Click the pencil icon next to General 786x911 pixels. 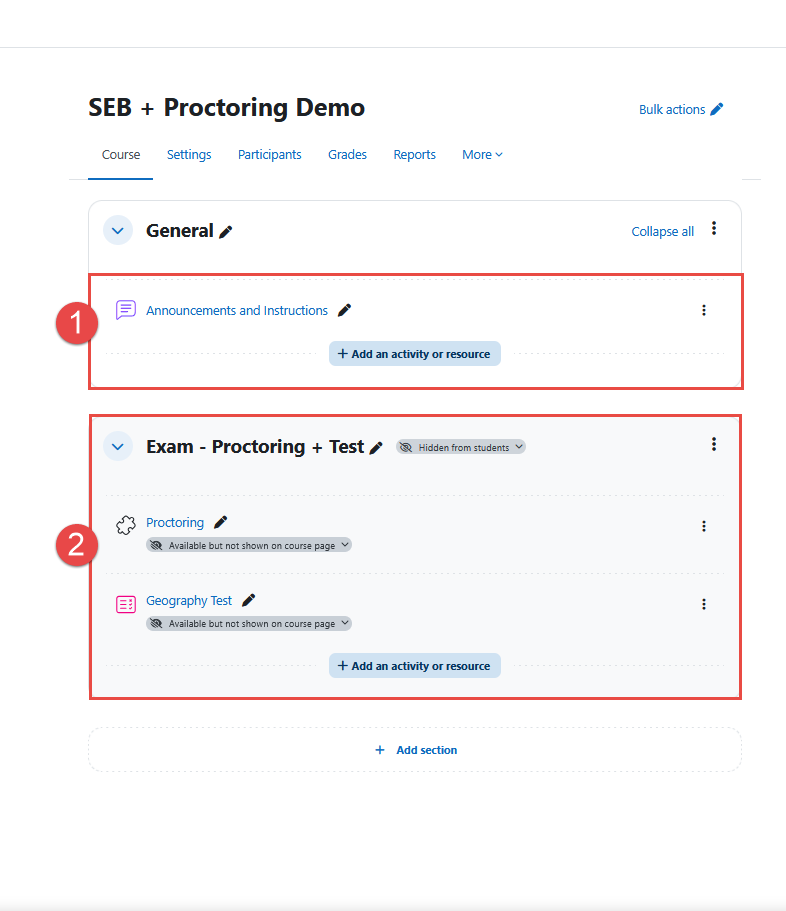click(x=226, y=232)
